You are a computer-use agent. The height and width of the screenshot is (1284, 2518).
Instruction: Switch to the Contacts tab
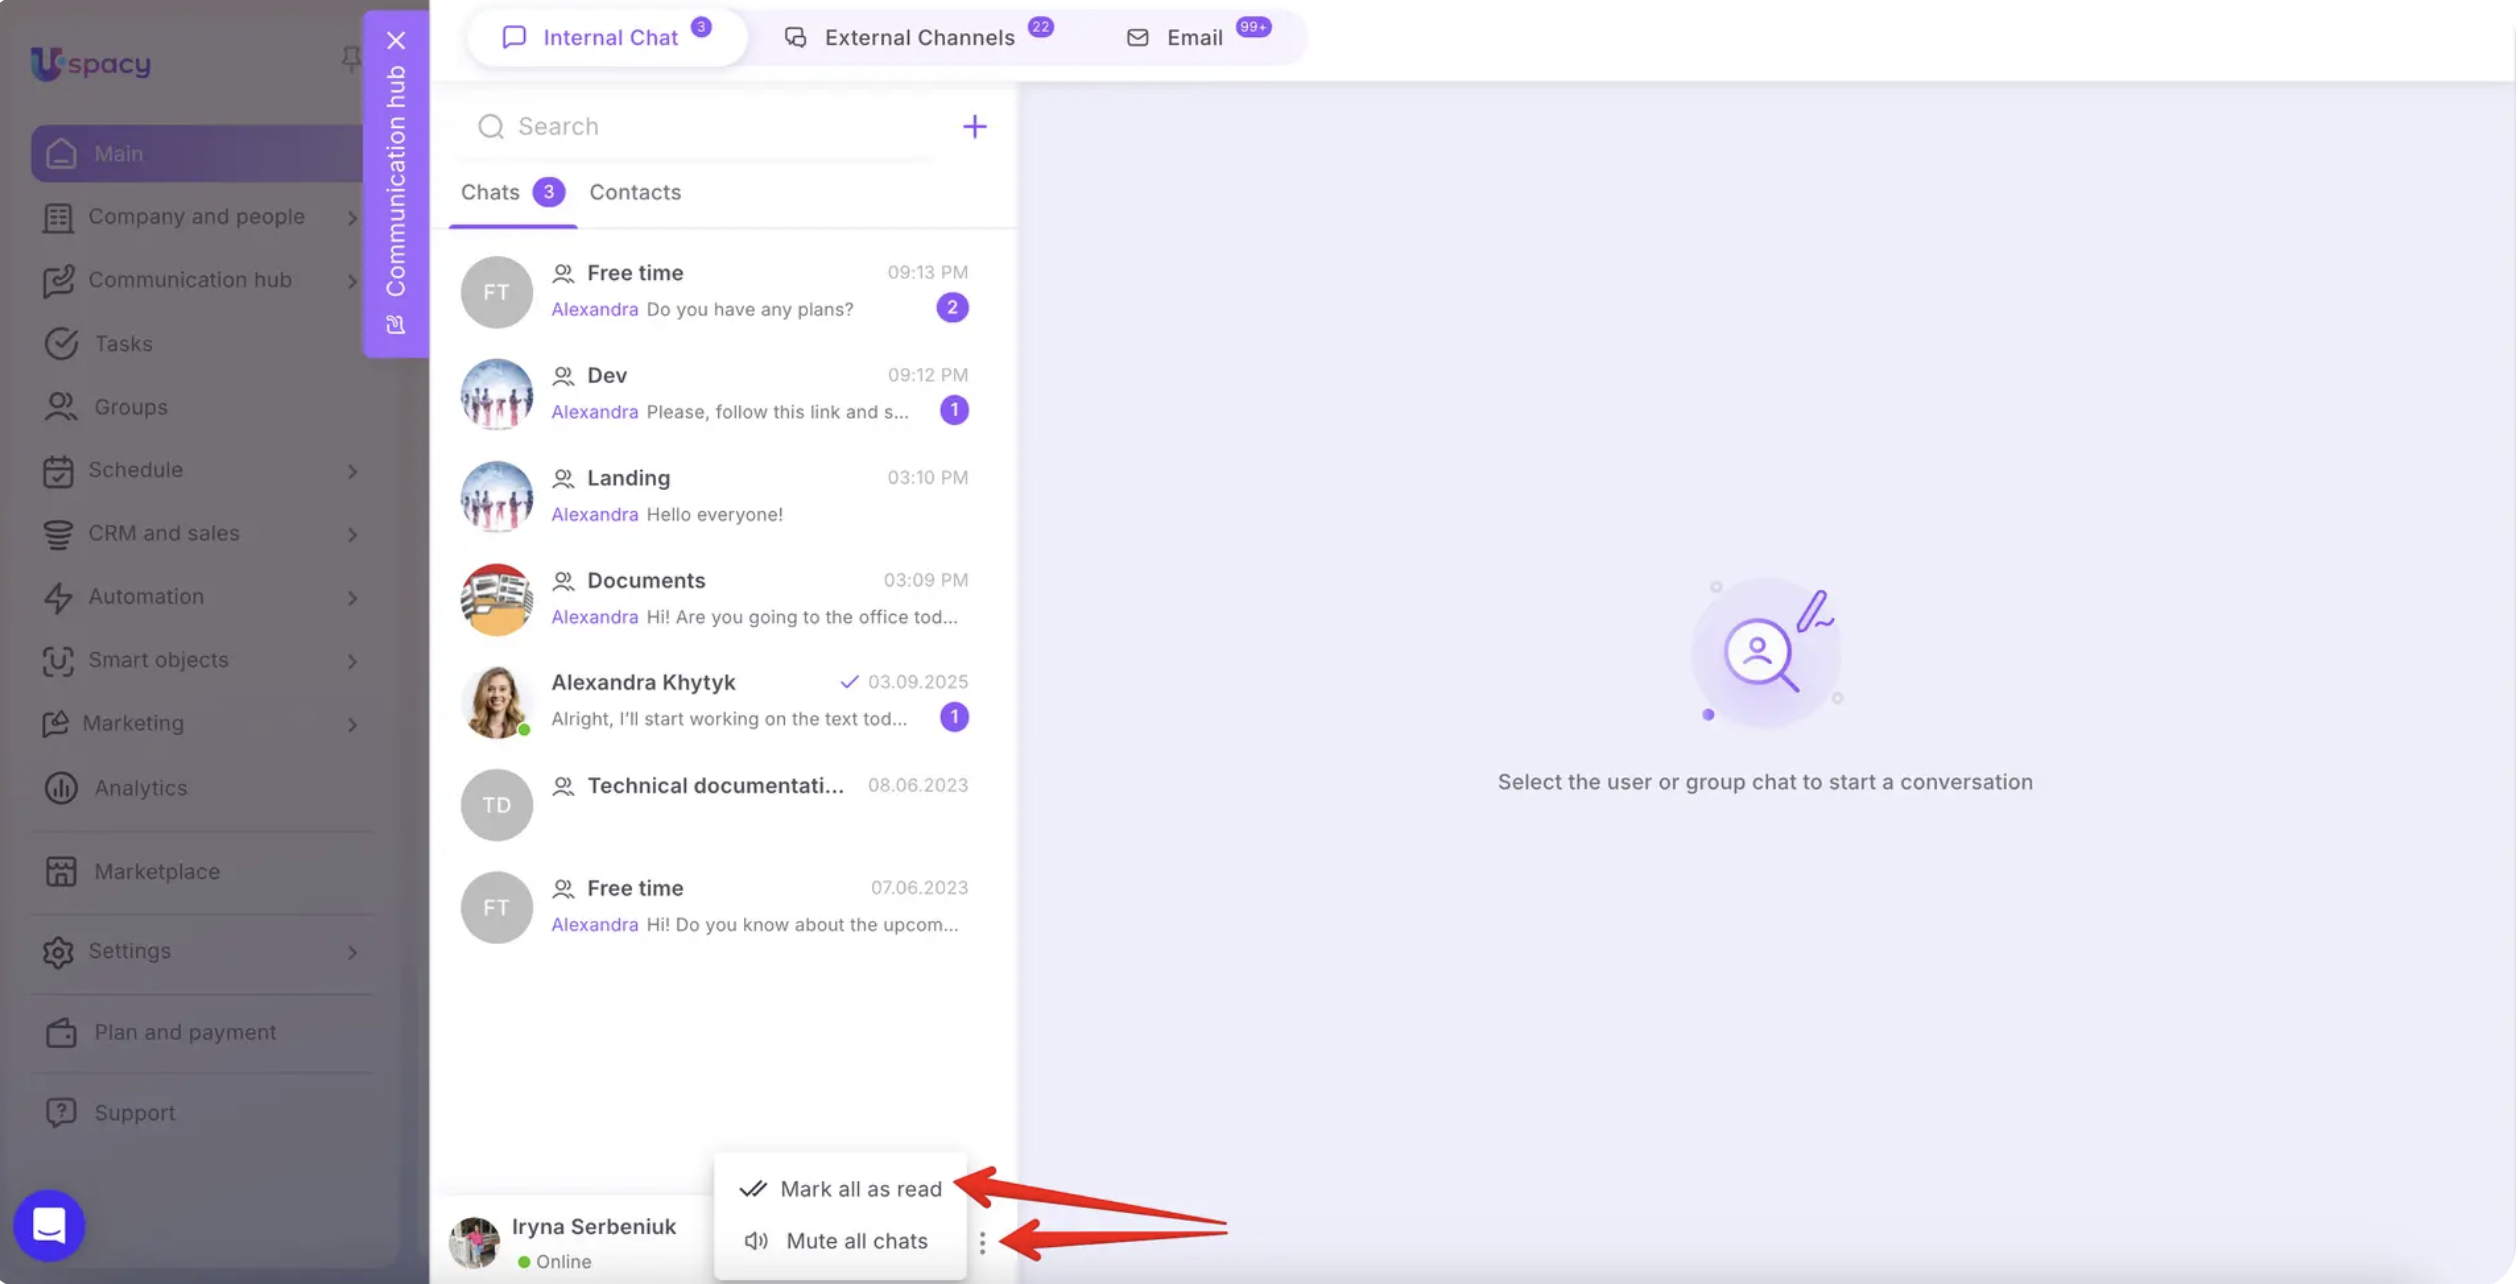coord(635,192)
